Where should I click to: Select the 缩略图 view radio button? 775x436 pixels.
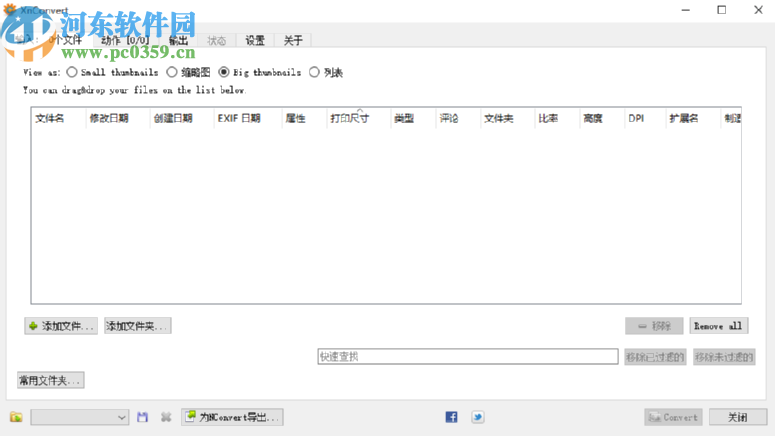pyautogui.click(x=172, y=72)
